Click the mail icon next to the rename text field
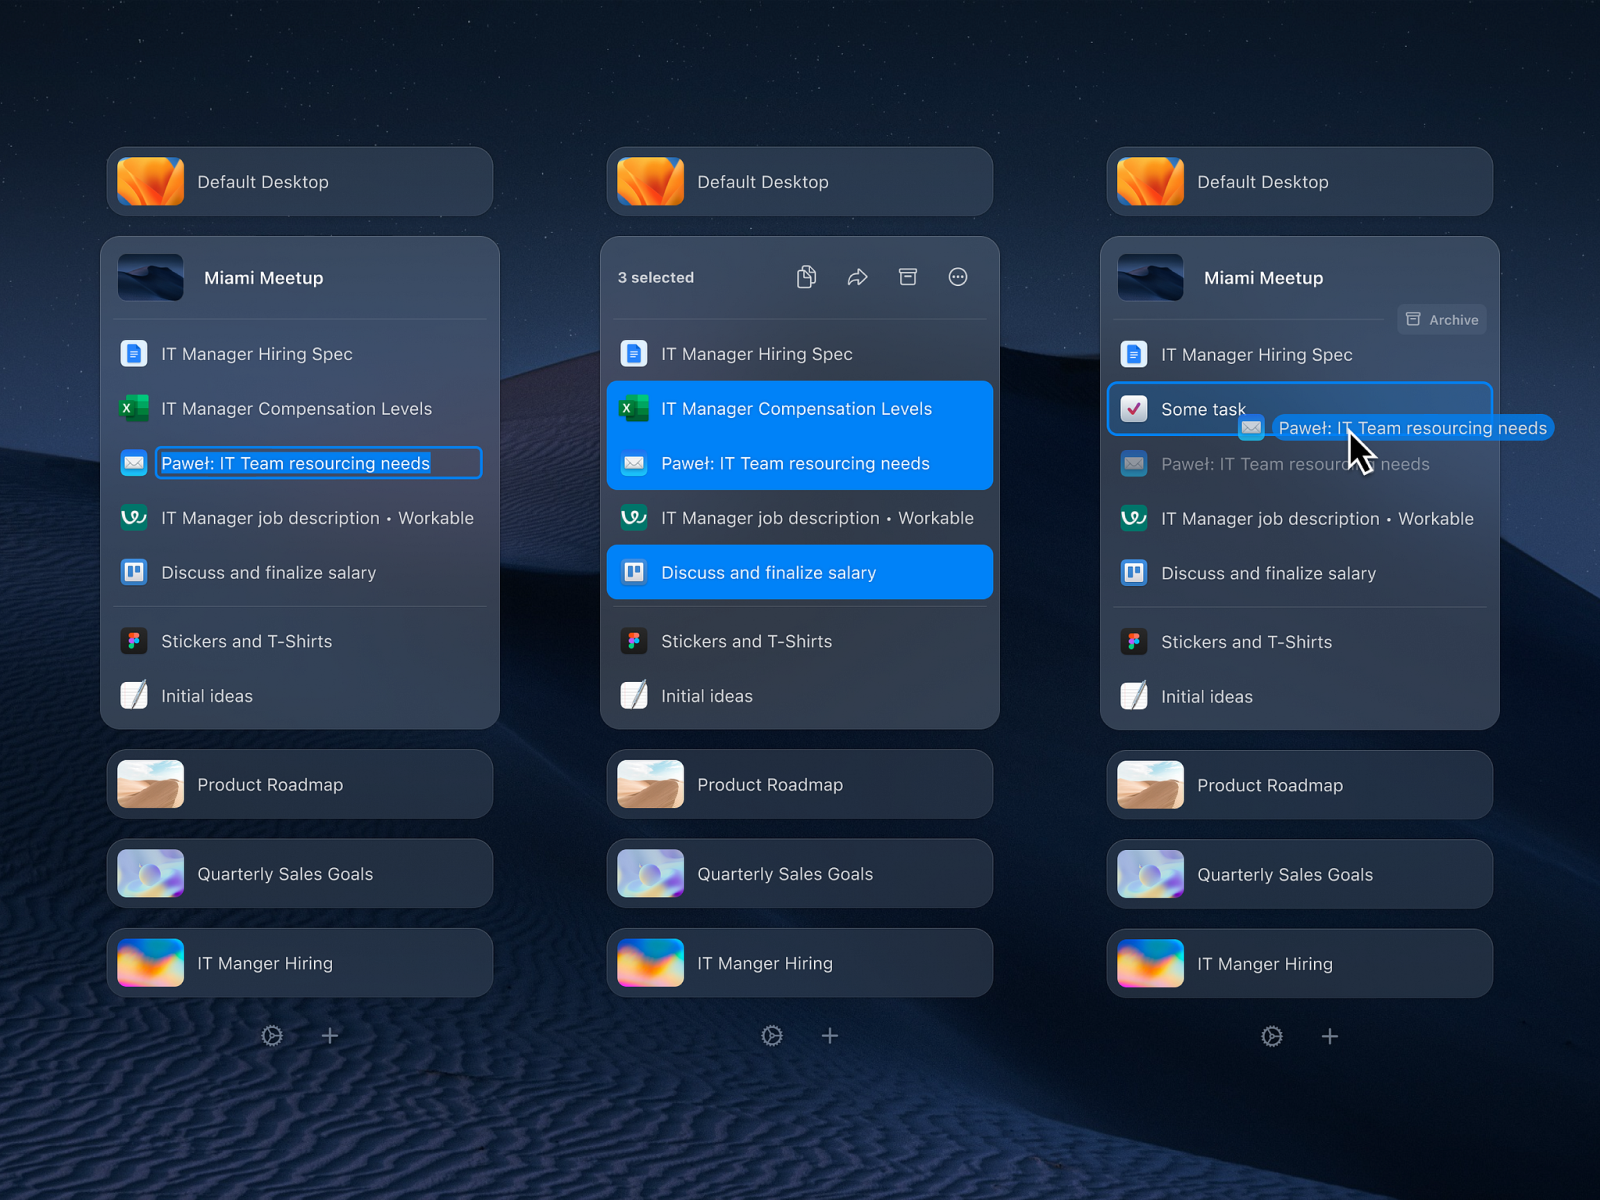 [134, 463]
